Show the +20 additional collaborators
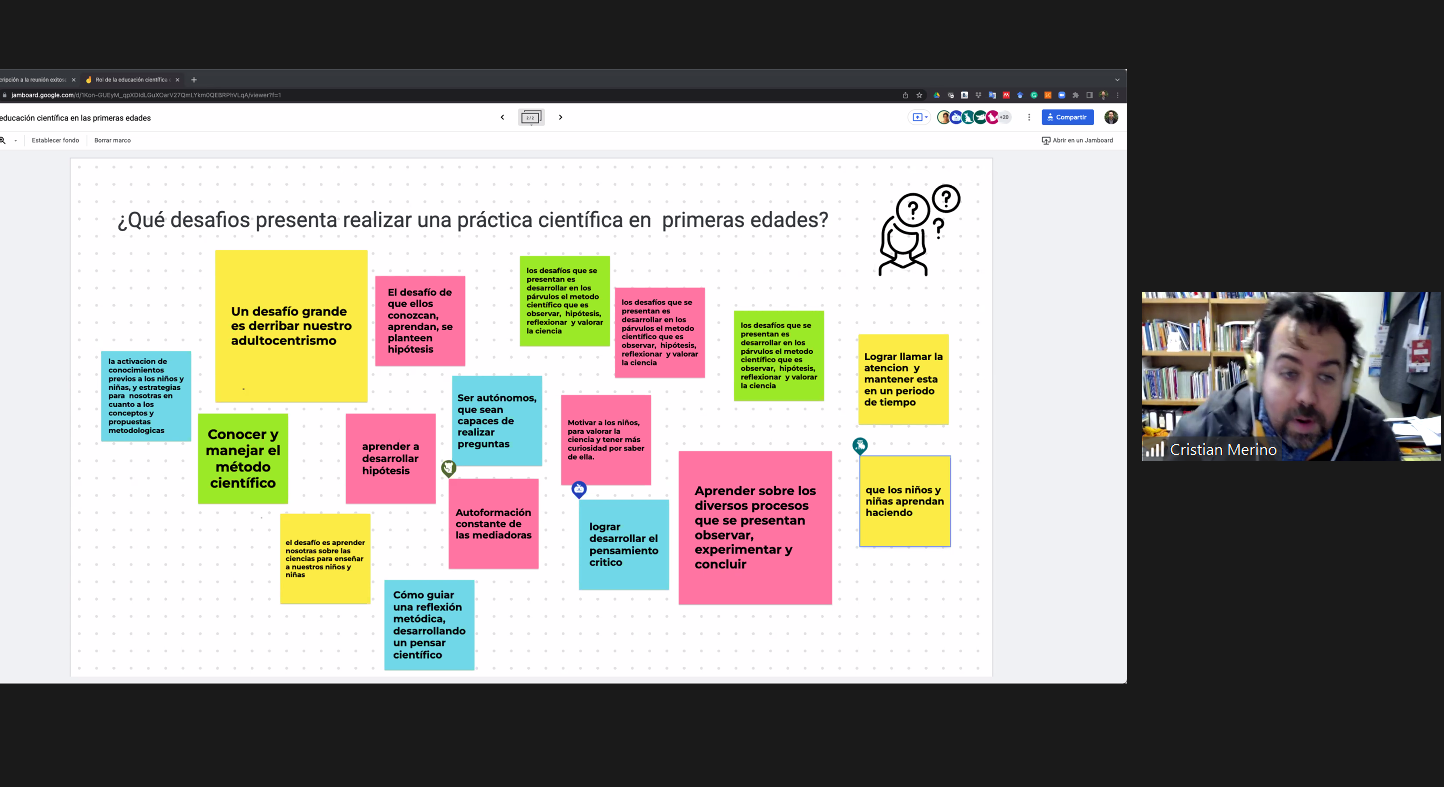 tap(1004, 117)
